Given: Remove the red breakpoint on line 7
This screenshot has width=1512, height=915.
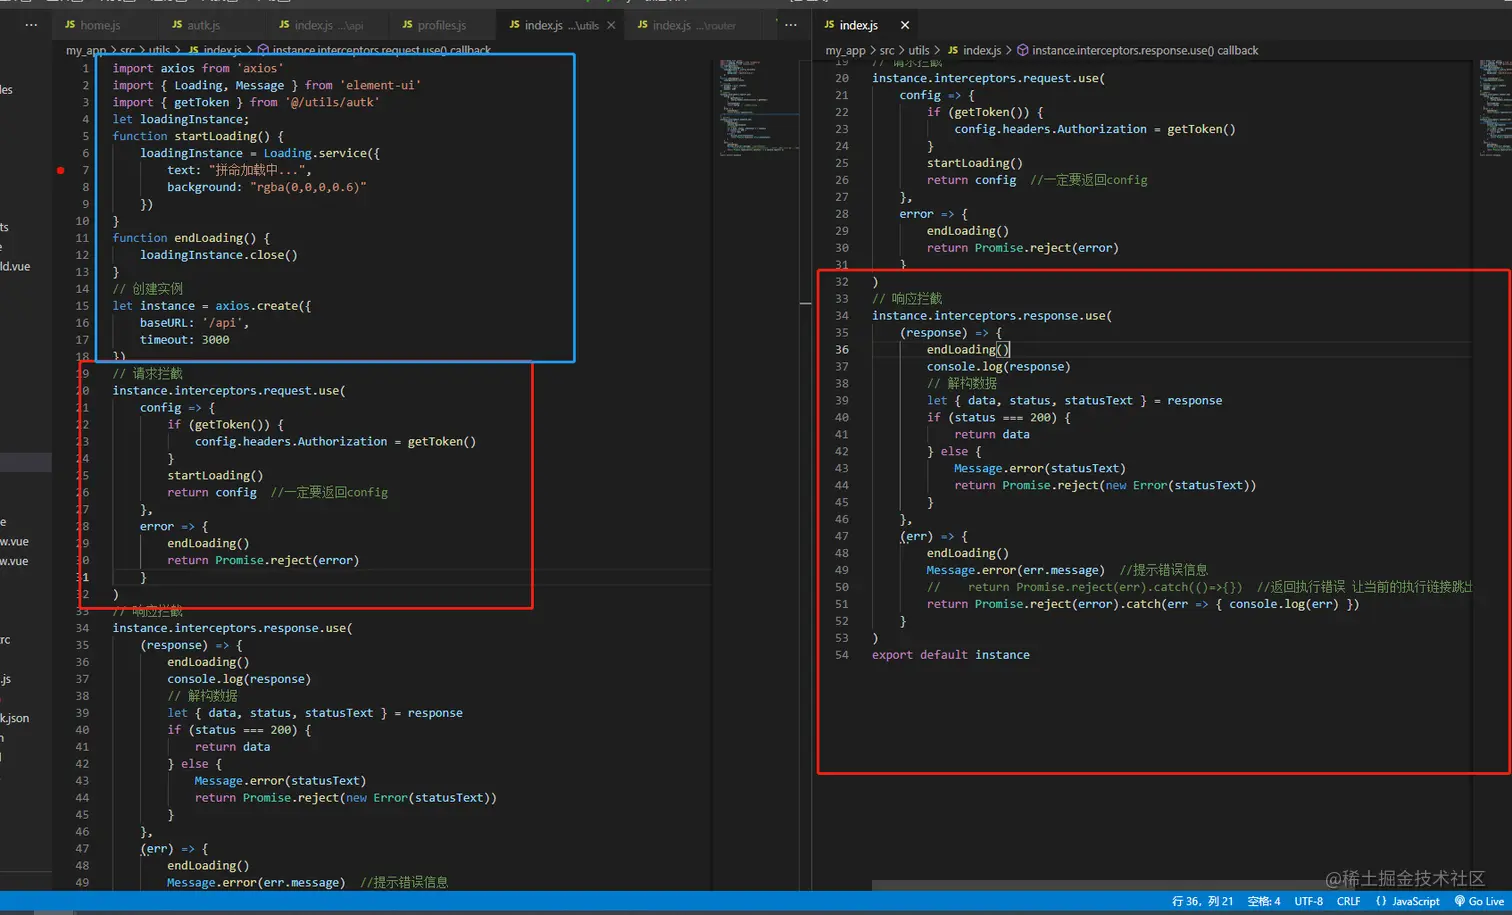Looking at the screenshot, I should [x=60, y=170].
